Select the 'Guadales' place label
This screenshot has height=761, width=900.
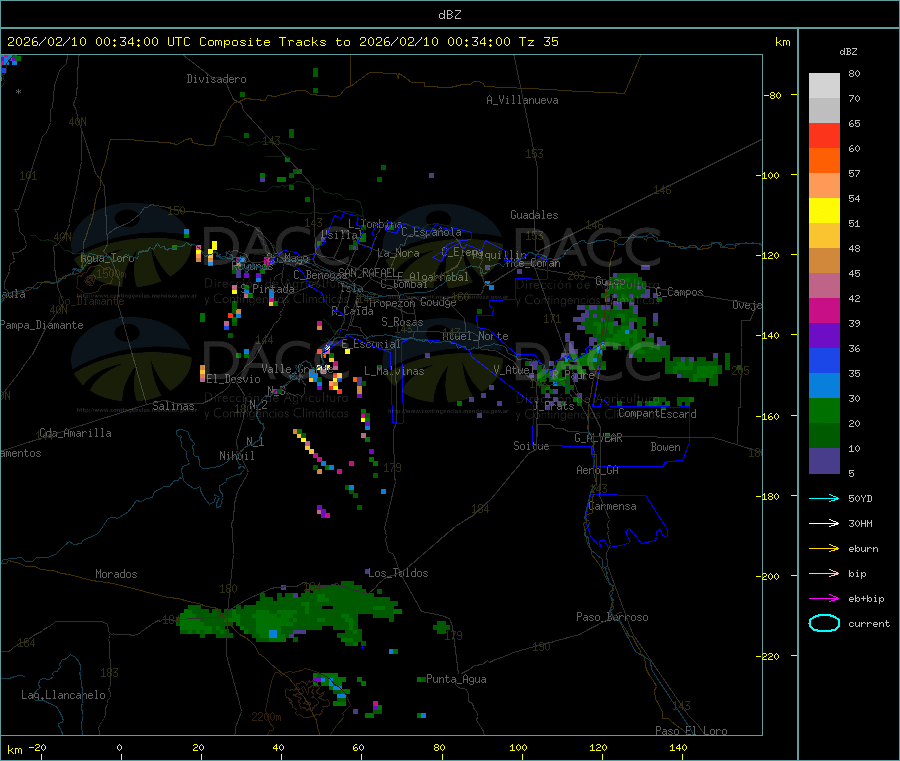(x=534, y=215)
